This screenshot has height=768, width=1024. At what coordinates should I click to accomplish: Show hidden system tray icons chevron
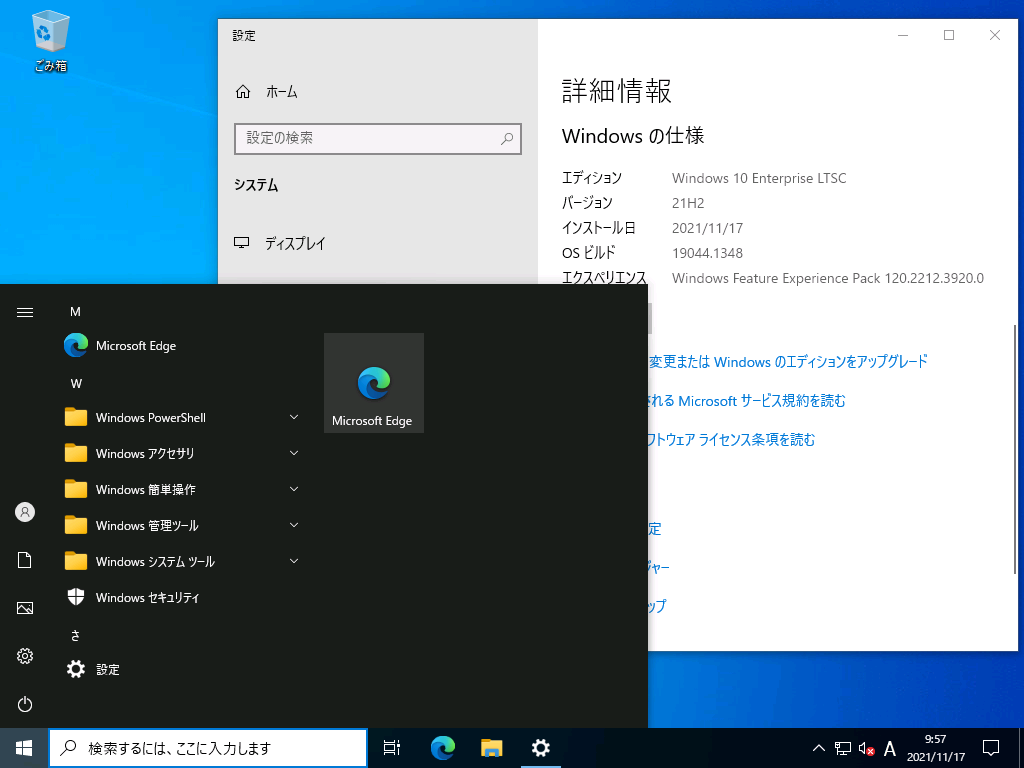click(x=818, y=748)
